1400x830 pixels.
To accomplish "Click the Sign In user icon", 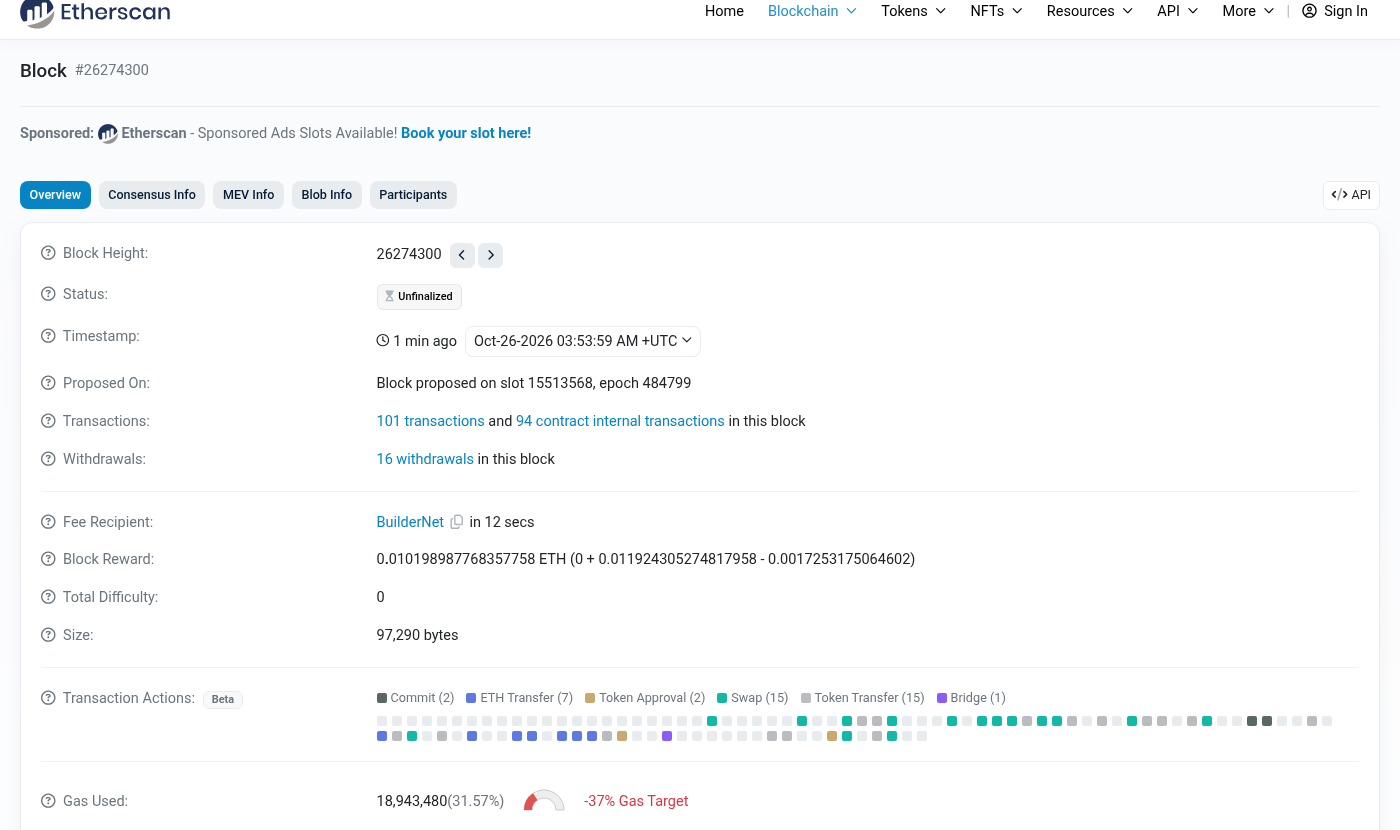I will coord(1309,11).
